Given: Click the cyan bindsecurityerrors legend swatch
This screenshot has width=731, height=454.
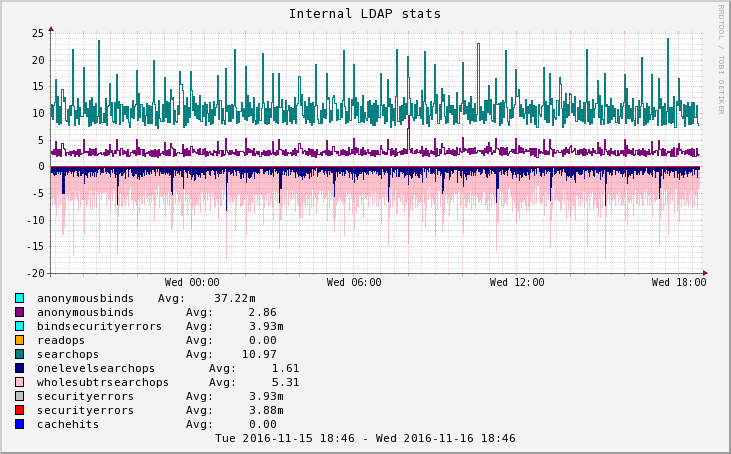Looking at the screenshot, I should (19, 326).
